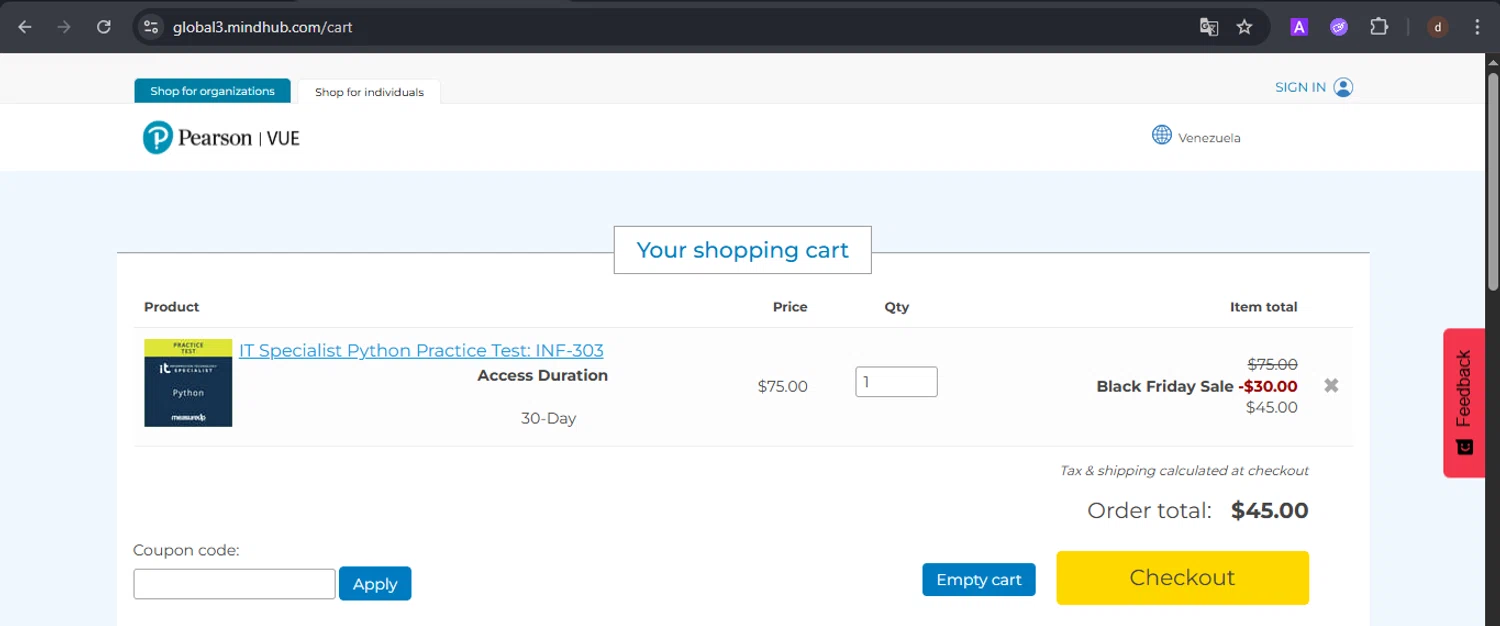The width and height of the screenshot is (1500, 626).
Task: Select the Shop for individuals tab
Action: 369,92
